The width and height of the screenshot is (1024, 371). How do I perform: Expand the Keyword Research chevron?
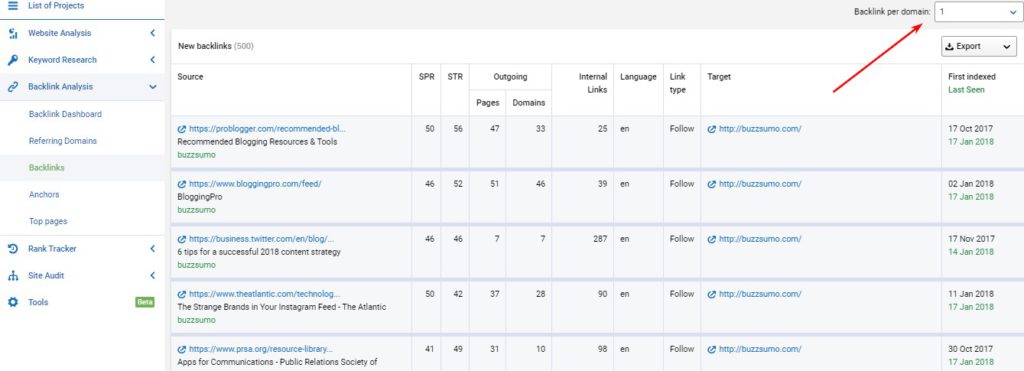coord(152,60)
